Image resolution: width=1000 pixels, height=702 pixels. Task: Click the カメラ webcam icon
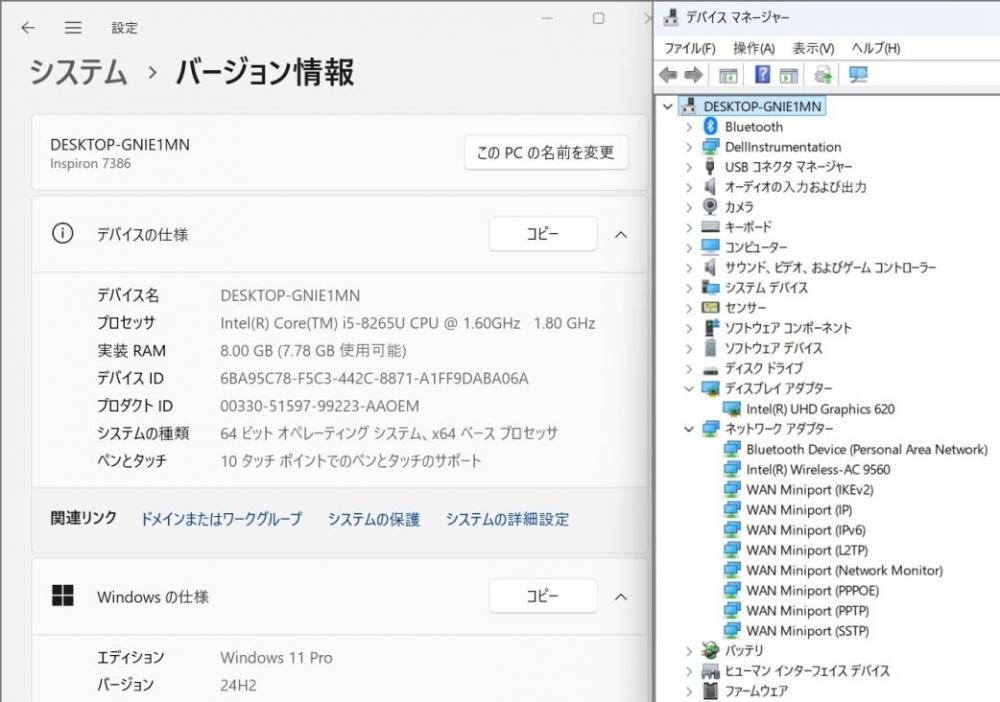710,207
